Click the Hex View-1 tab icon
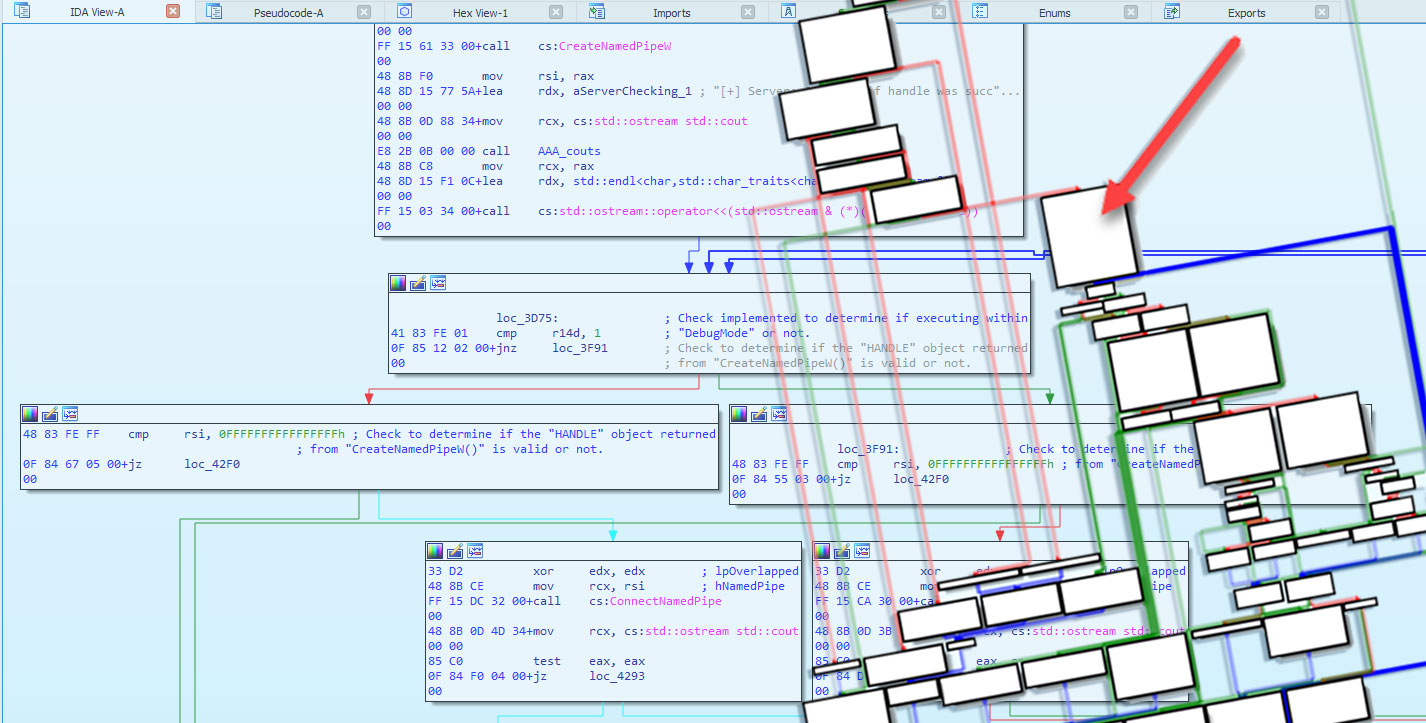Viewport: 1426px width, 723px height. tap(405, 12)
